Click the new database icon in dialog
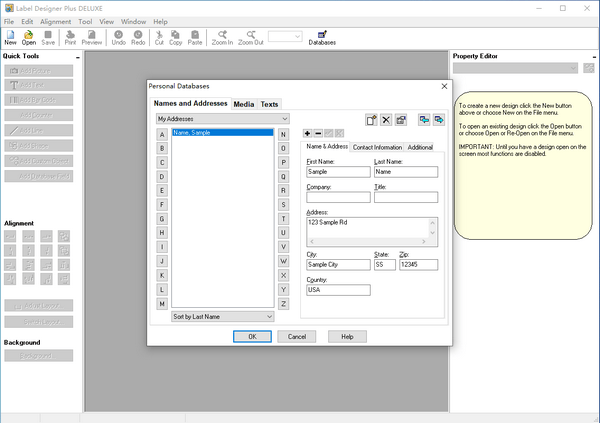The width and height of the screenshot is (600, 423). pos(370,119)
